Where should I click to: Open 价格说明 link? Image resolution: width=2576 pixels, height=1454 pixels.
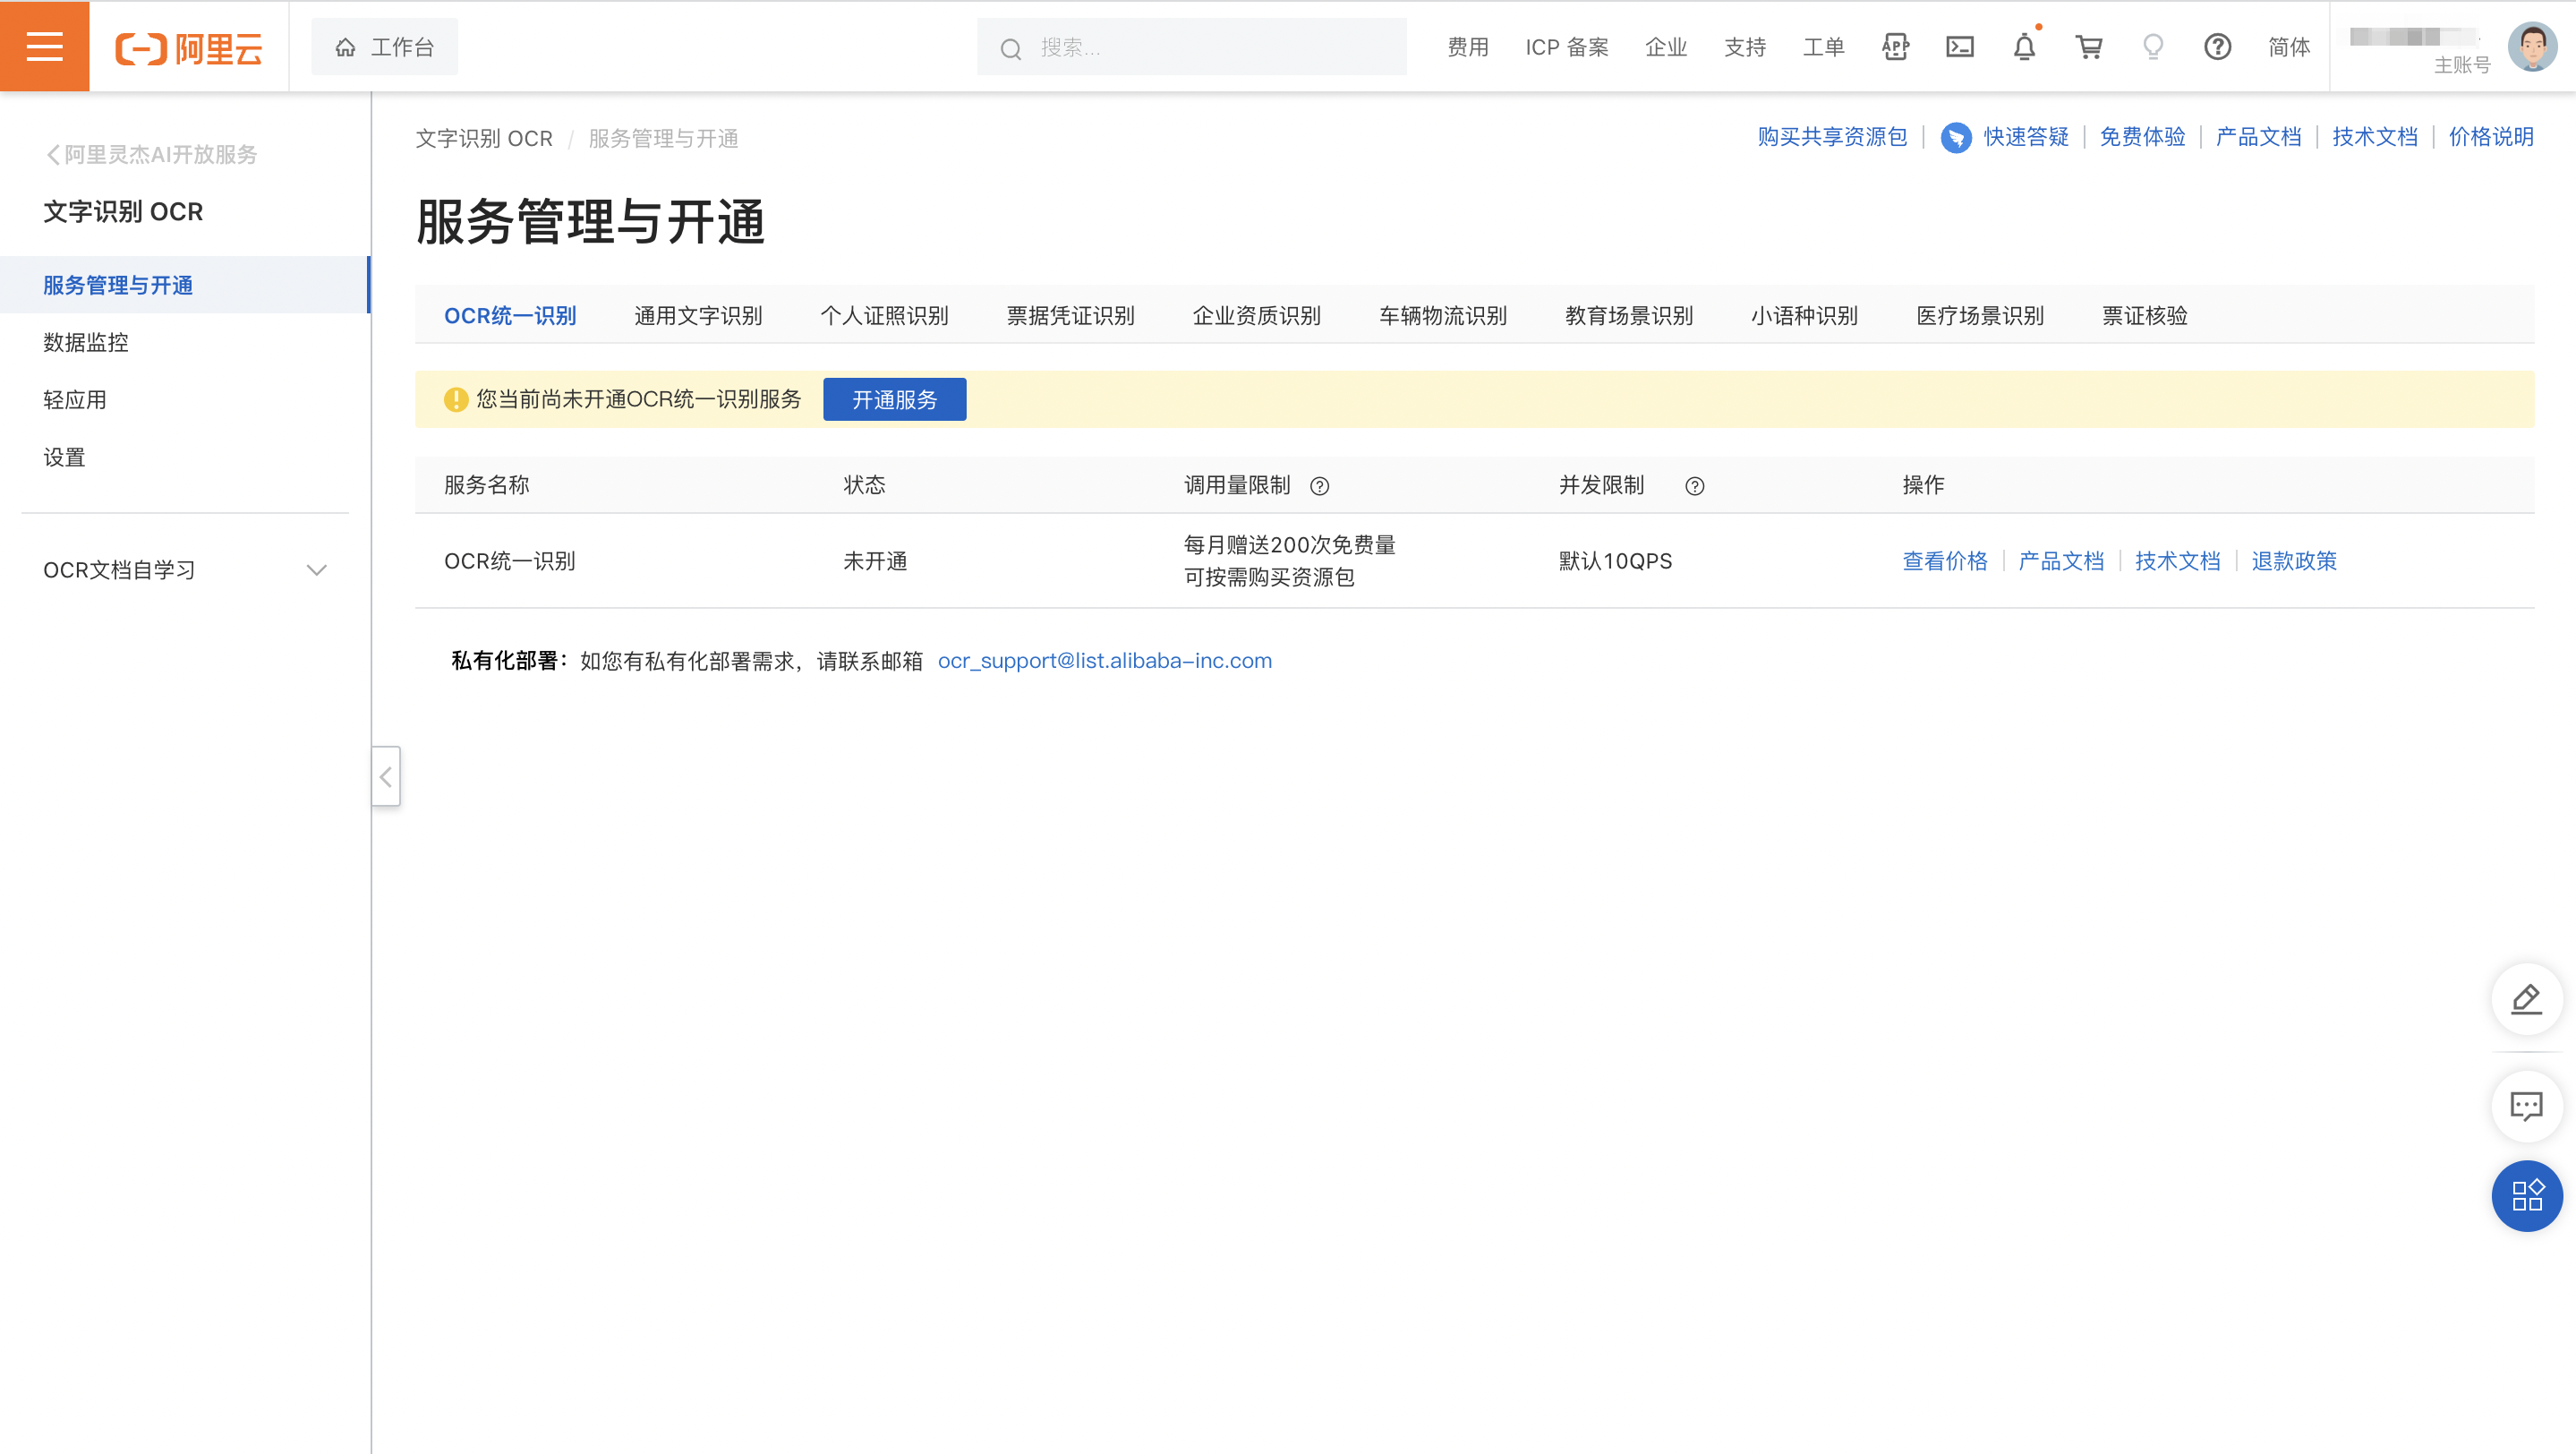2491,136
